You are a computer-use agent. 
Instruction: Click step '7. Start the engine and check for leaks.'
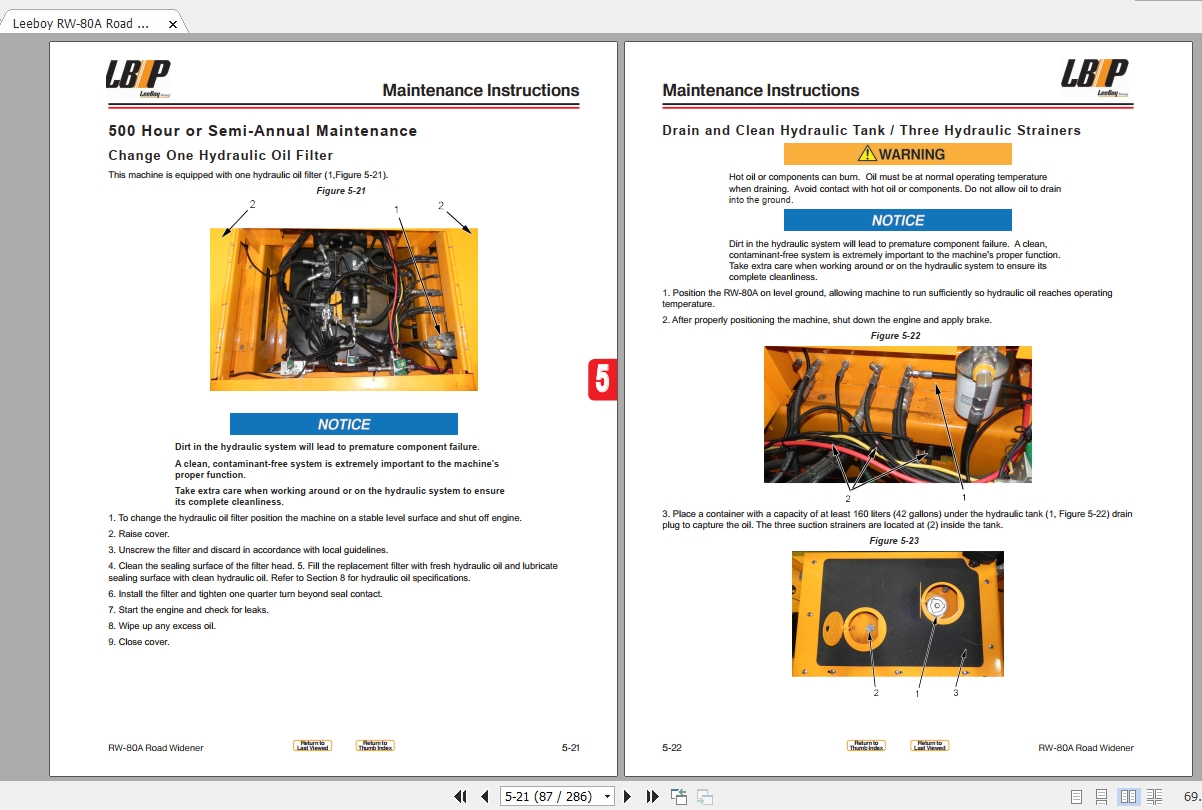(188, 610)
